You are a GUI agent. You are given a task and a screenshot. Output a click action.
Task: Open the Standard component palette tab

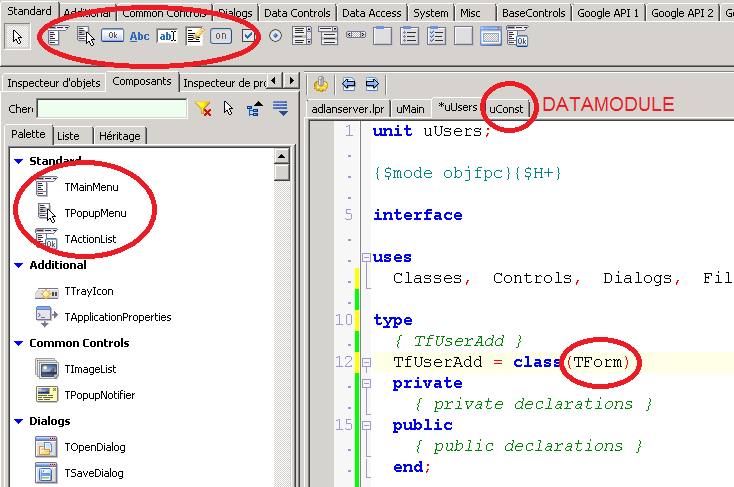click(x=29, y=11)
